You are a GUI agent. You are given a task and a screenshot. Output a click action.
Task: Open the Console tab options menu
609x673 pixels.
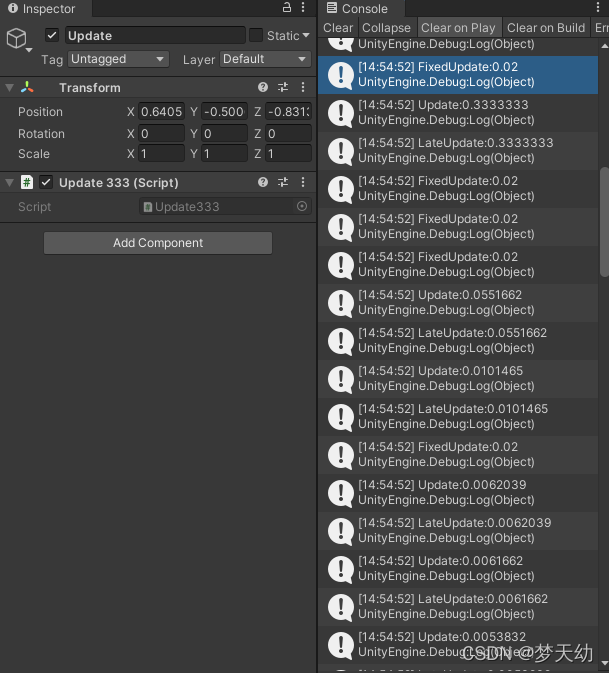(x=598, y=7)
